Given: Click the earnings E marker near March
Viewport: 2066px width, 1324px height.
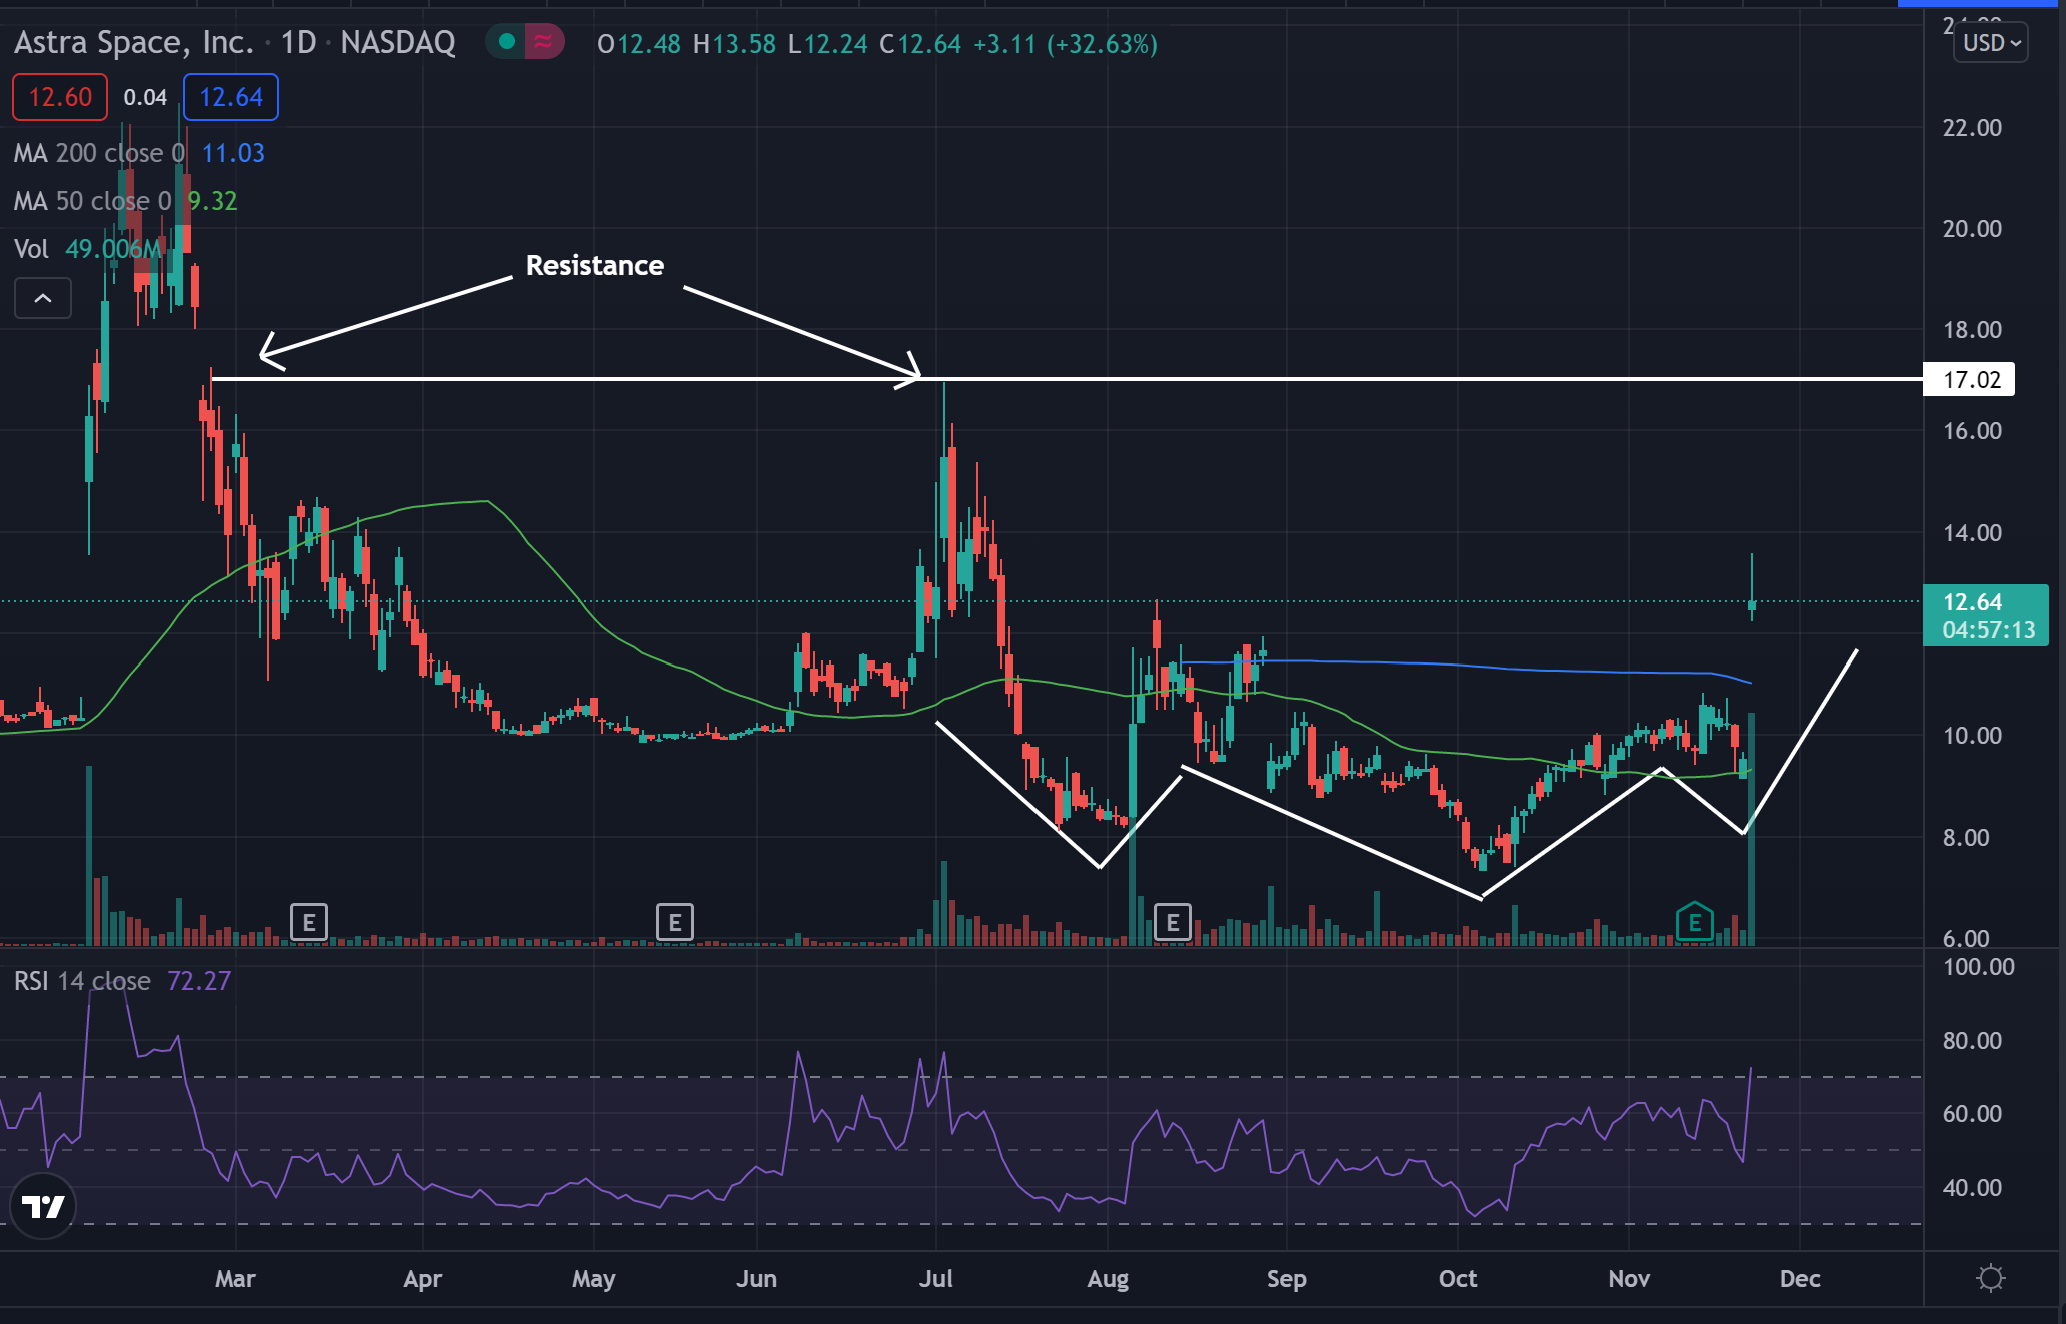Looking at the screenshot, I should point(309,922).
